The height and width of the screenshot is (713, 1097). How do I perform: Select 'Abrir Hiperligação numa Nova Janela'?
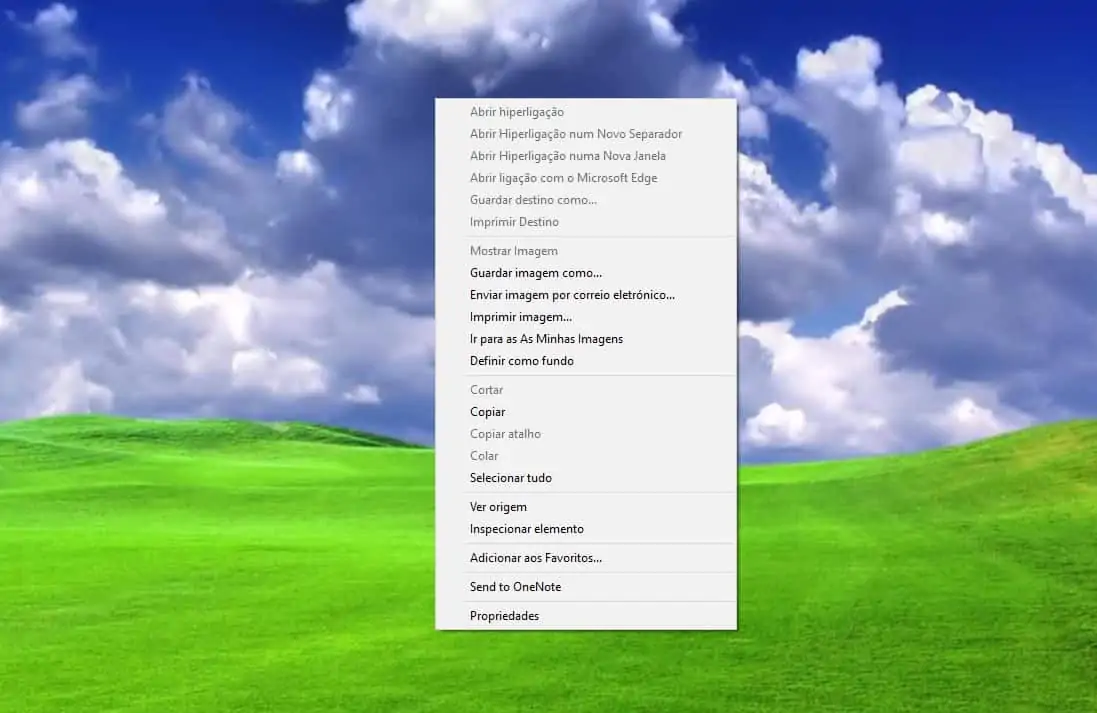point(586,156)
